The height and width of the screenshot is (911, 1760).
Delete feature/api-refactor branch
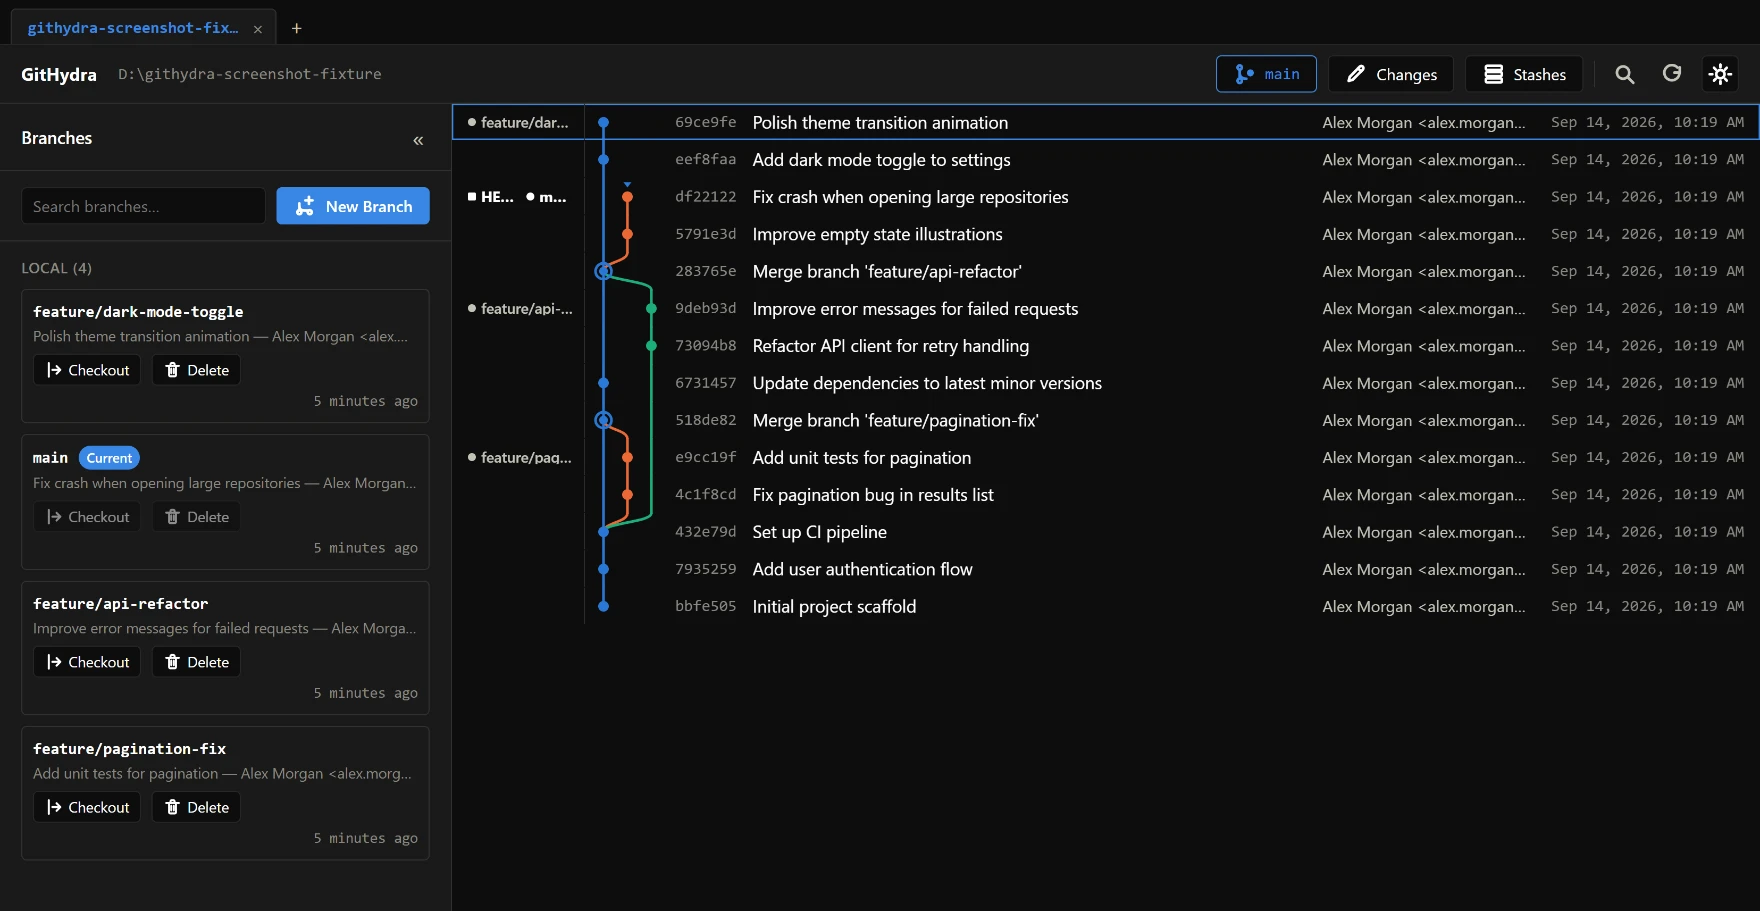tap(197, 662)
